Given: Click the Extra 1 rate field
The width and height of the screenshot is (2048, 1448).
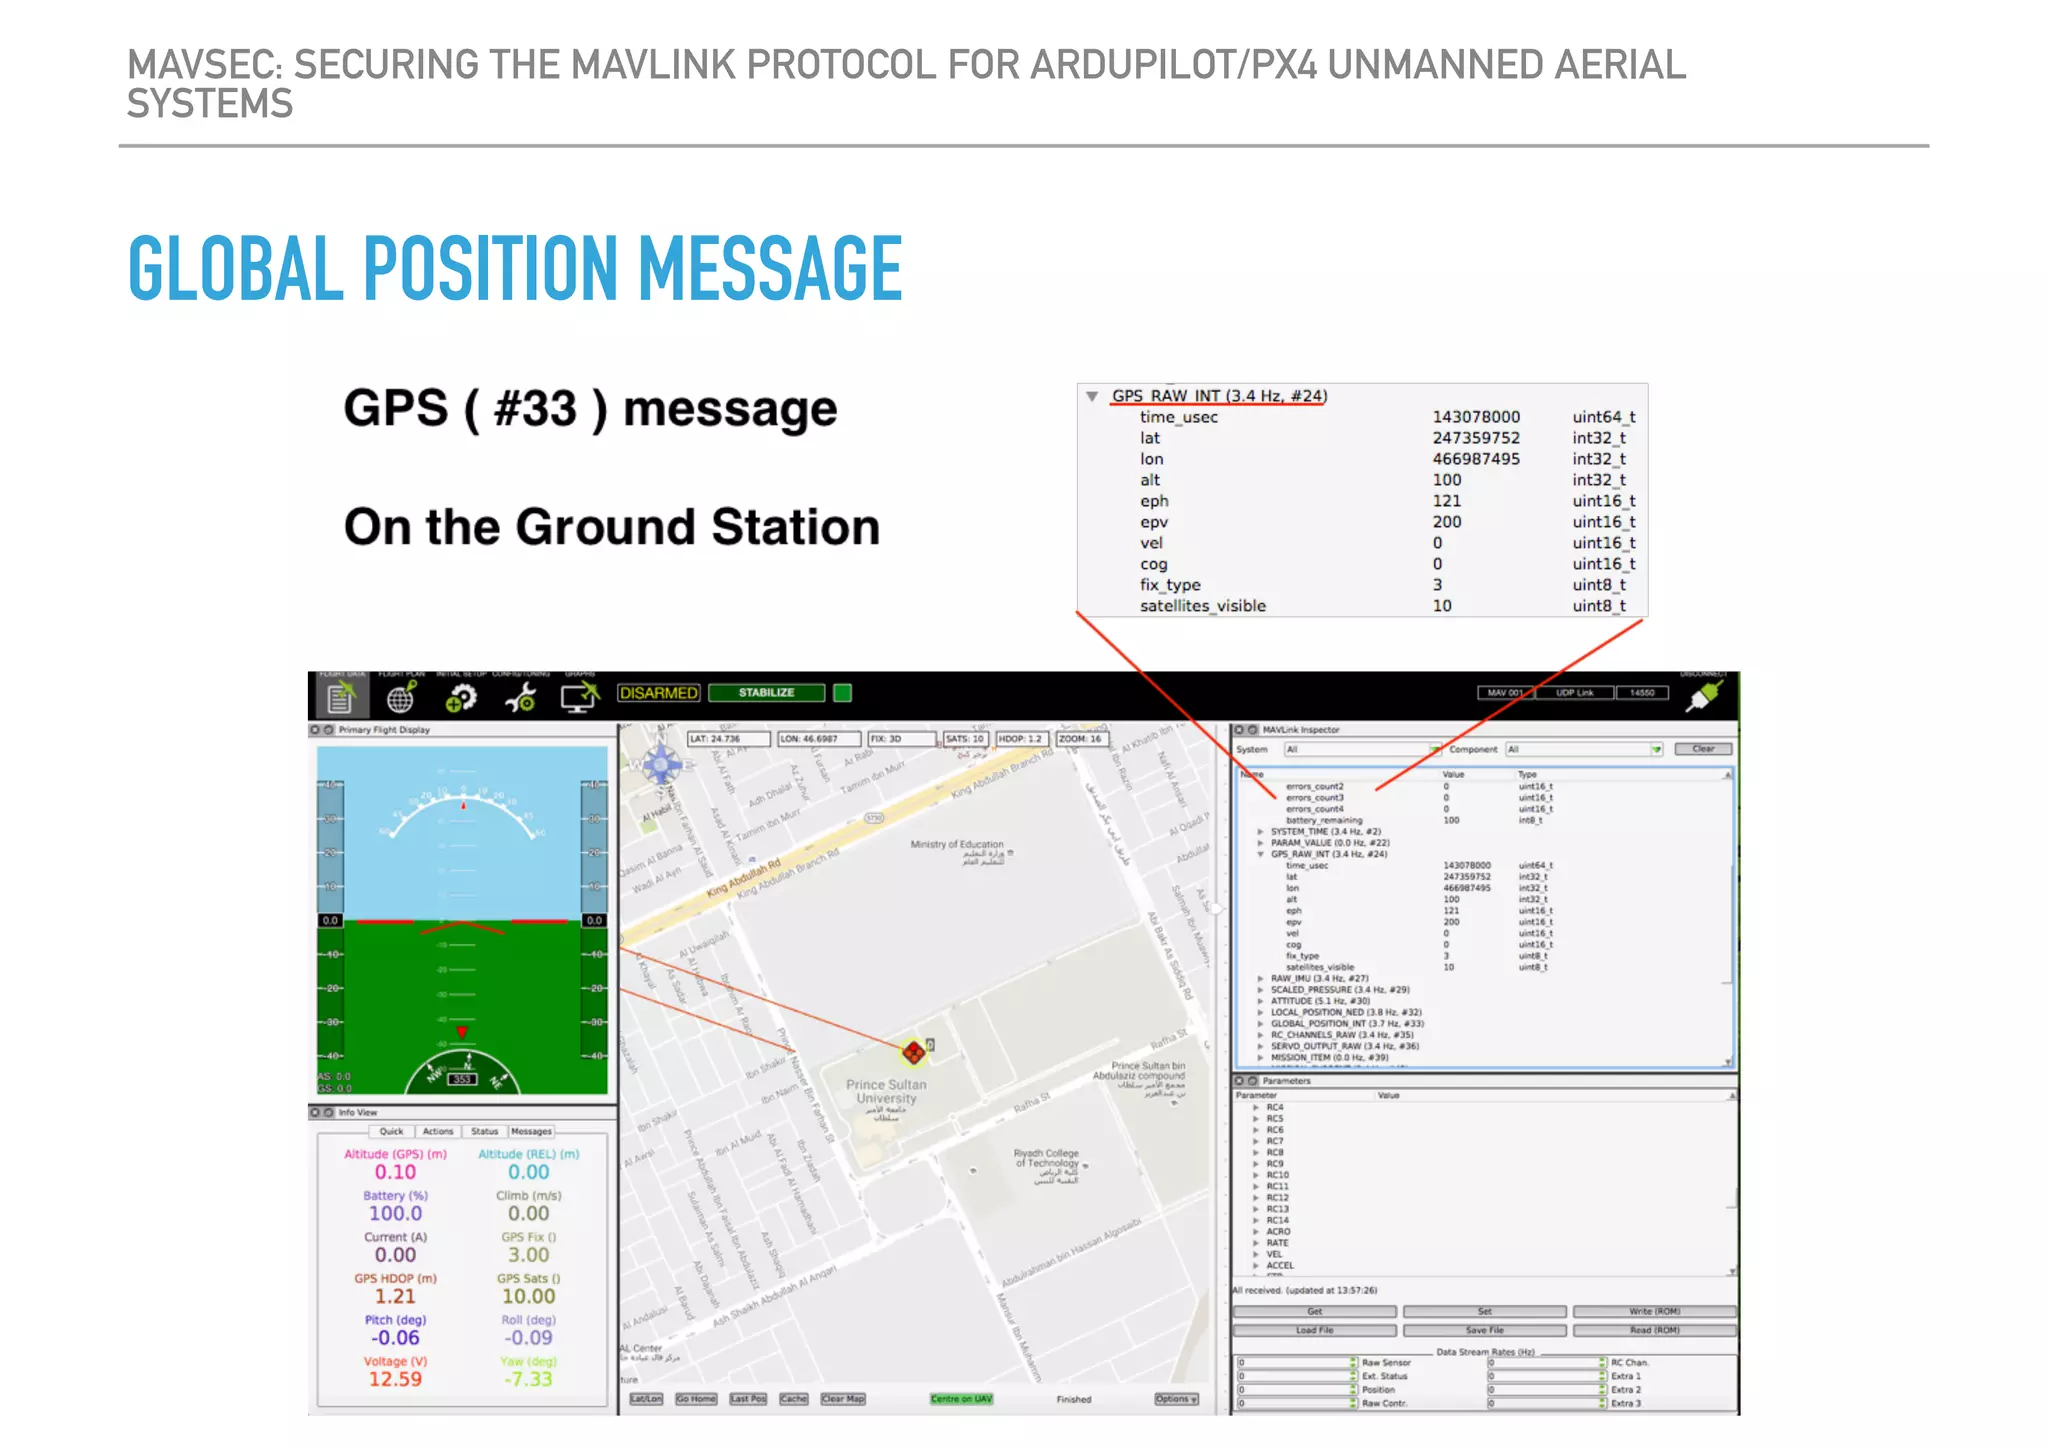Looking at the screenshot, I should tap(1547, 1377).
